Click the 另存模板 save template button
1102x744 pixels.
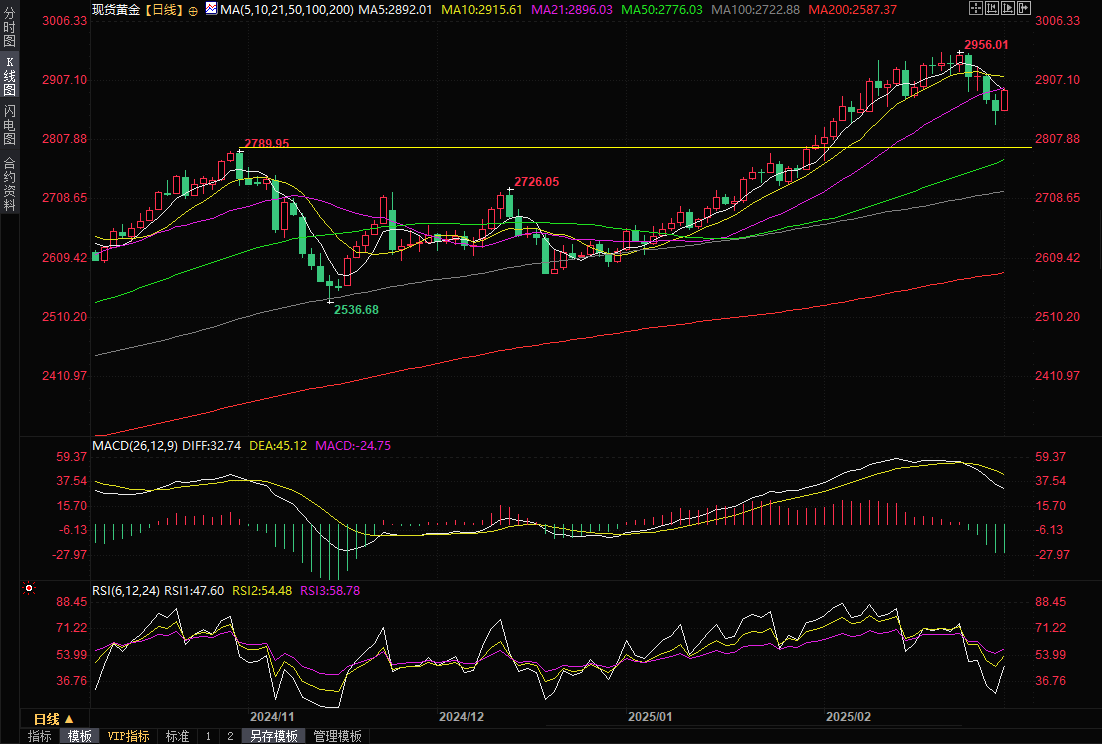274,736
